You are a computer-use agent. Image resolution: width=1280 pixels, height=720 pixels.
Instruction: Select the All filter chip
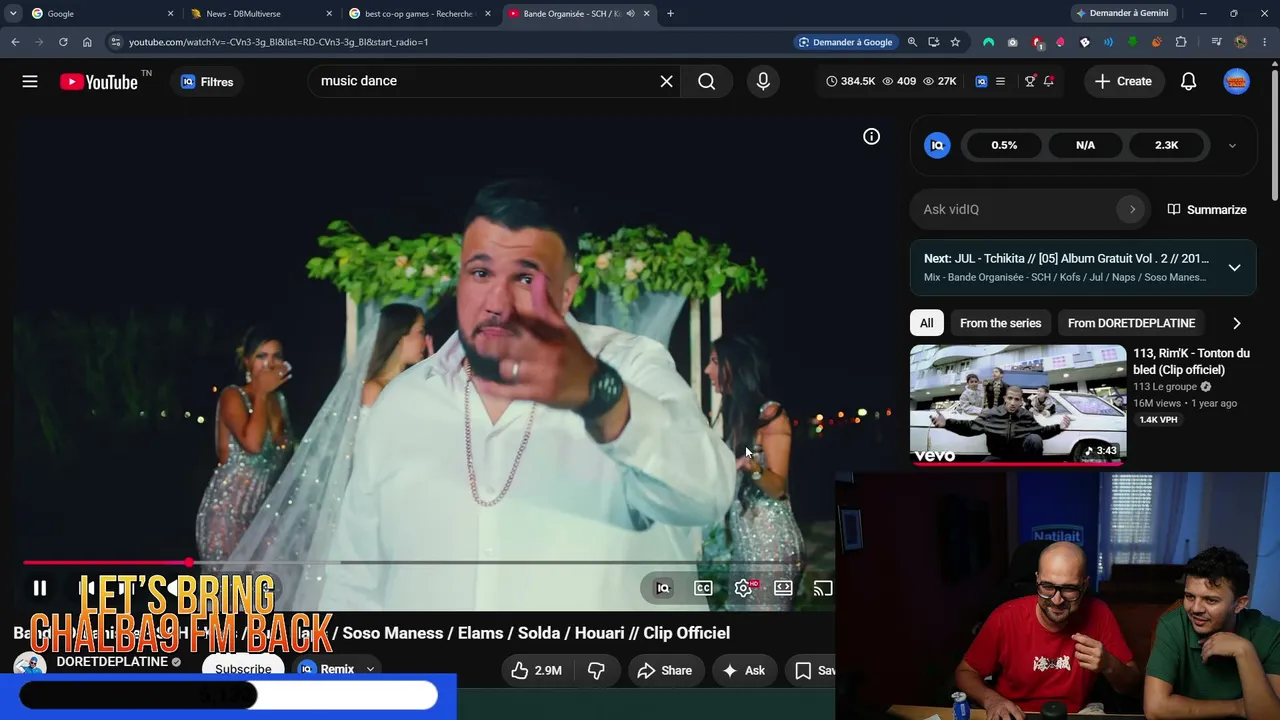(x=927, y=323)
